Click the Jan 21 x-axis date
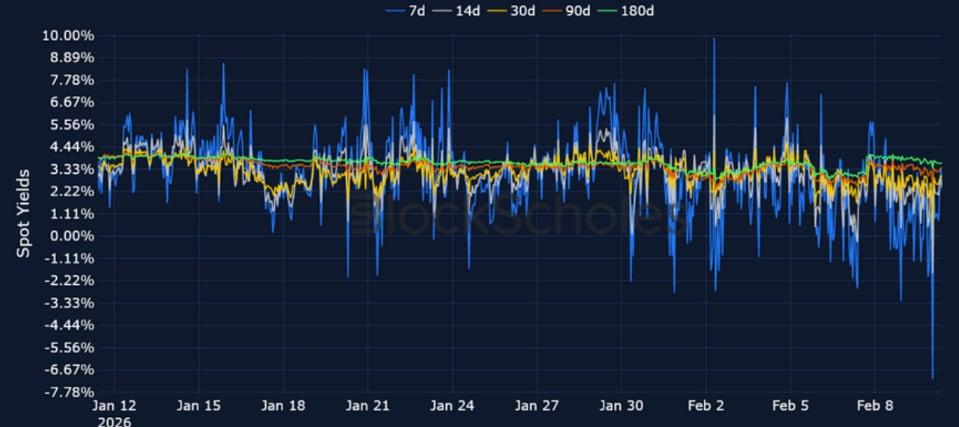Viewport: 959px width, 427px height. tap(367, 406)
